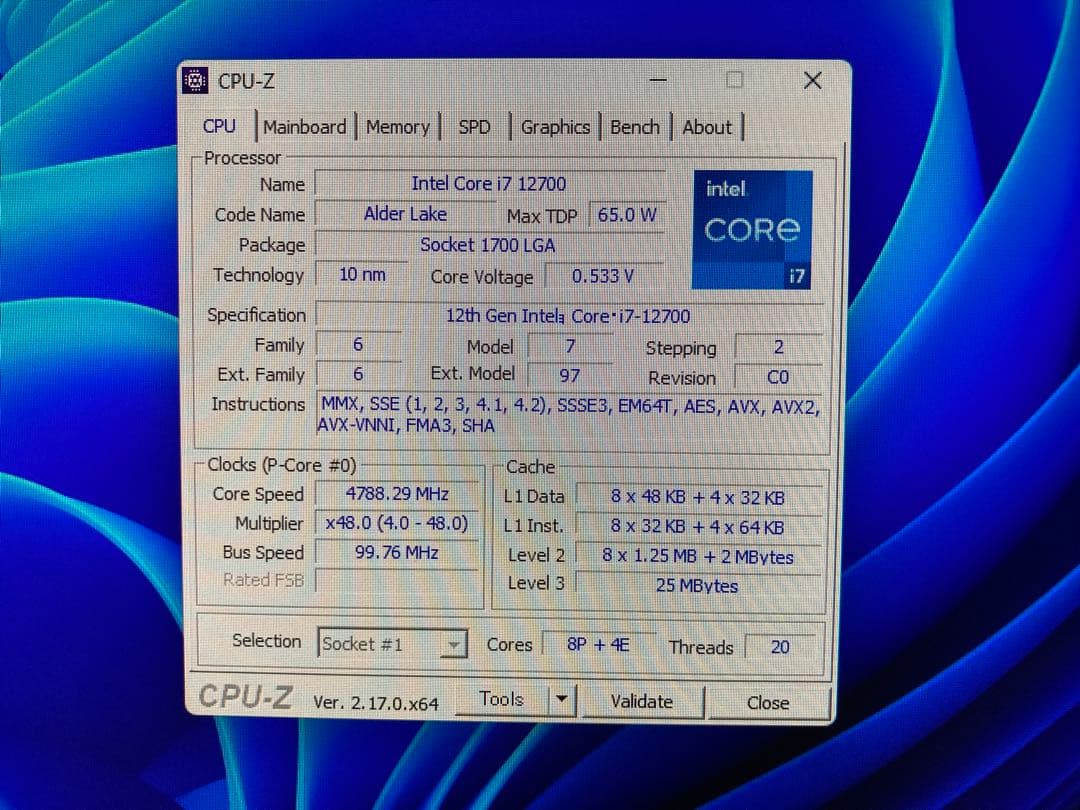Viewport: 1080px width, 810px height.
Task: Click the Multiplier value x48.0 (4.0 - 48.0)
Action: coord(397,523)
